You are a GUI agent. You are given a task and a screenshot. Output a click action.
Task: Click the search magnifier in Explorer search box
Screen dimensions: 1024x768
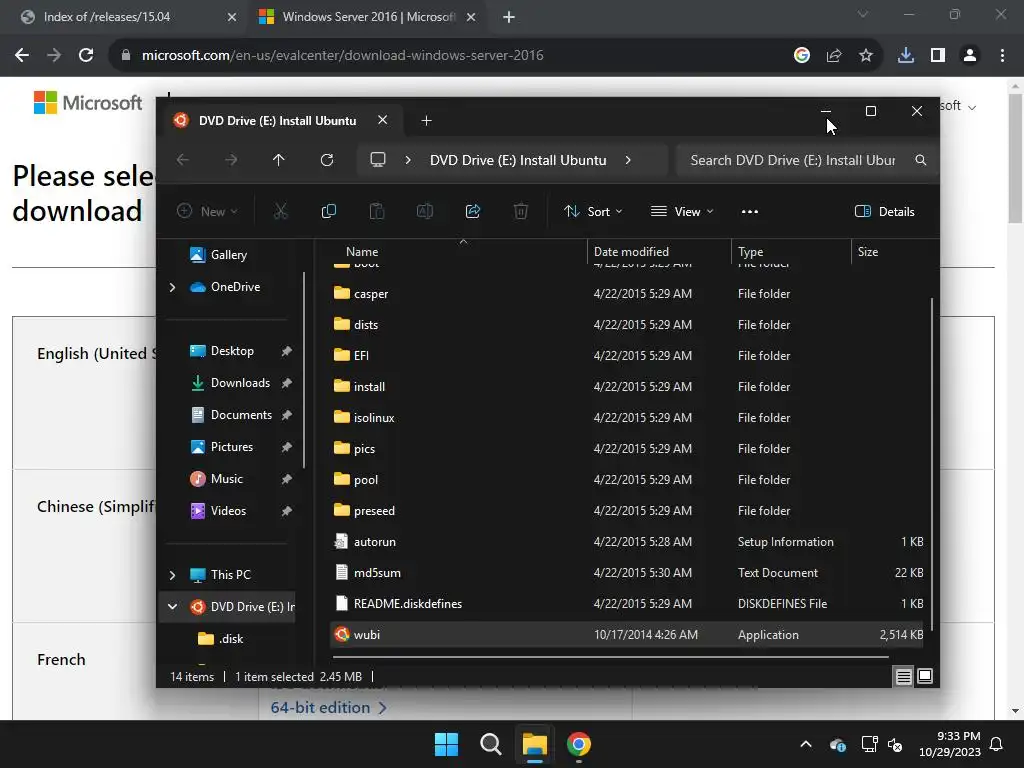pos(920,160)
